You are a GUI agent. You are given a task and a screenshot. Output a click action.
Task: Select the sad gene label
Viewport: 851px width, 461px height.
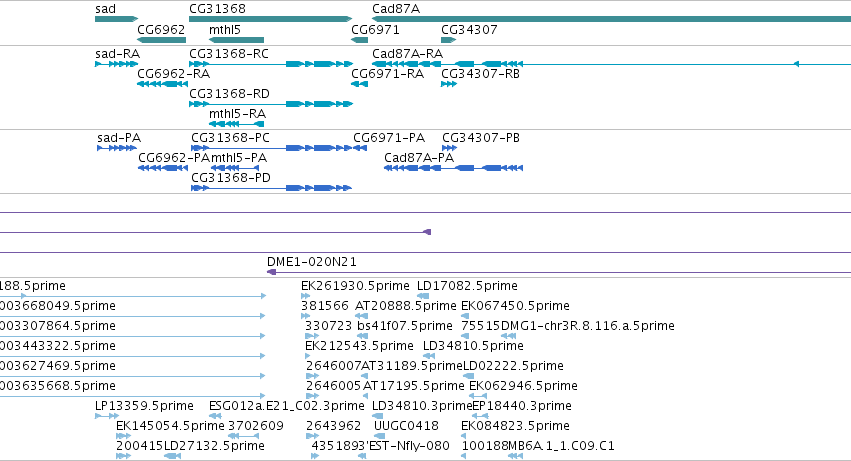tap(105, 9)
